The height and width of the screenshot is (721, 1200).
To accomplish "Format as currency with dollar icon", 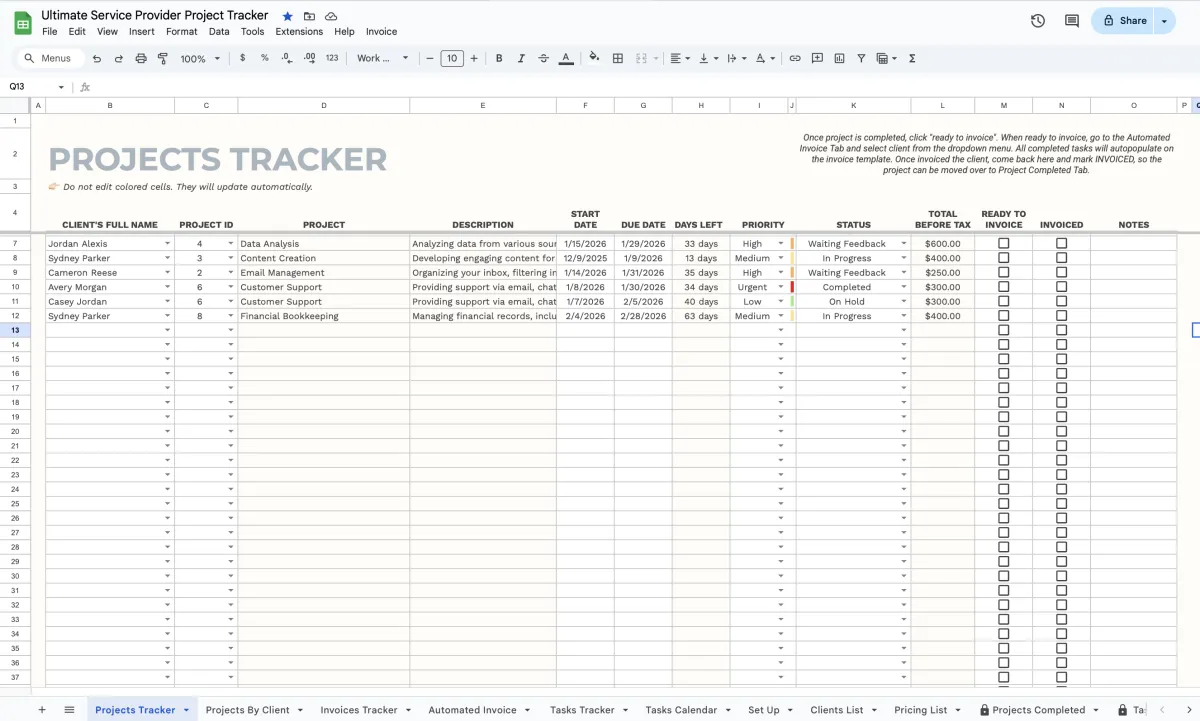I will (243, 58).
